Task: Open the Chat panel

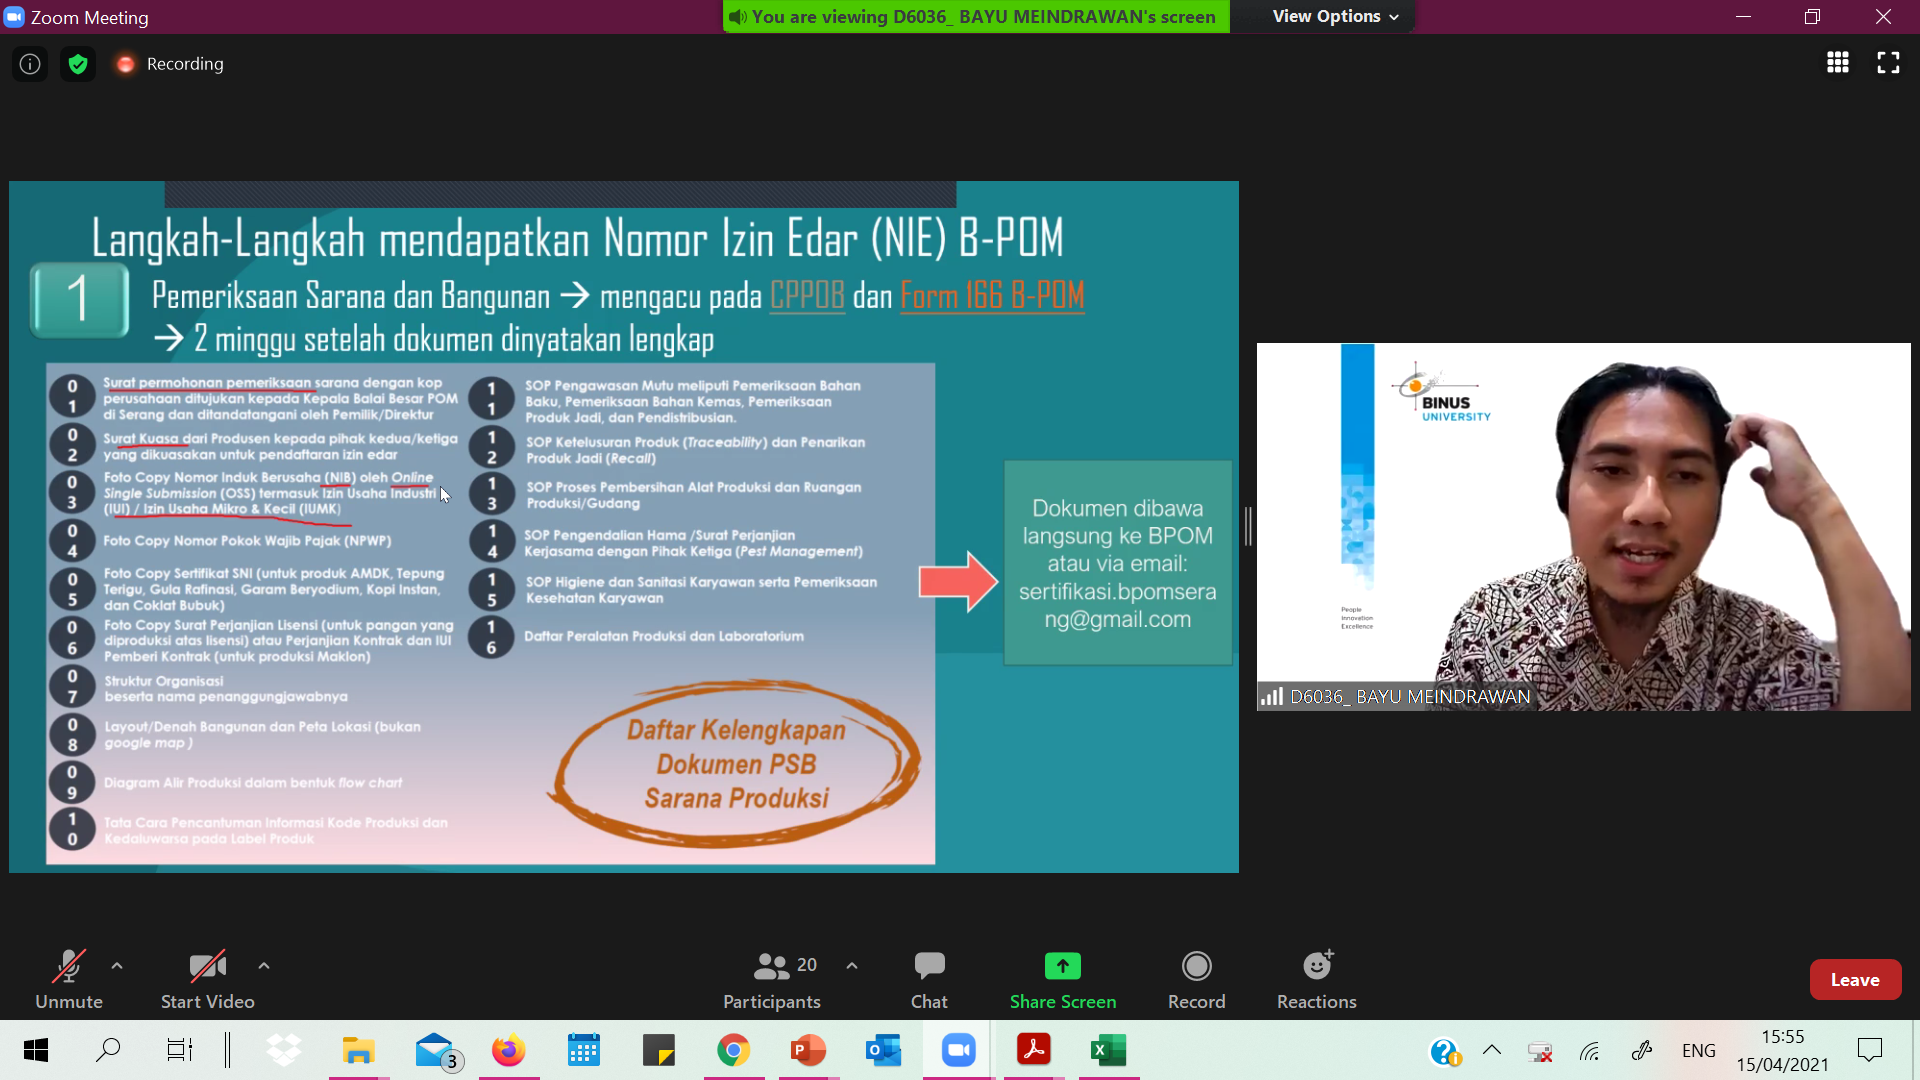Action: tap(929, 980)
